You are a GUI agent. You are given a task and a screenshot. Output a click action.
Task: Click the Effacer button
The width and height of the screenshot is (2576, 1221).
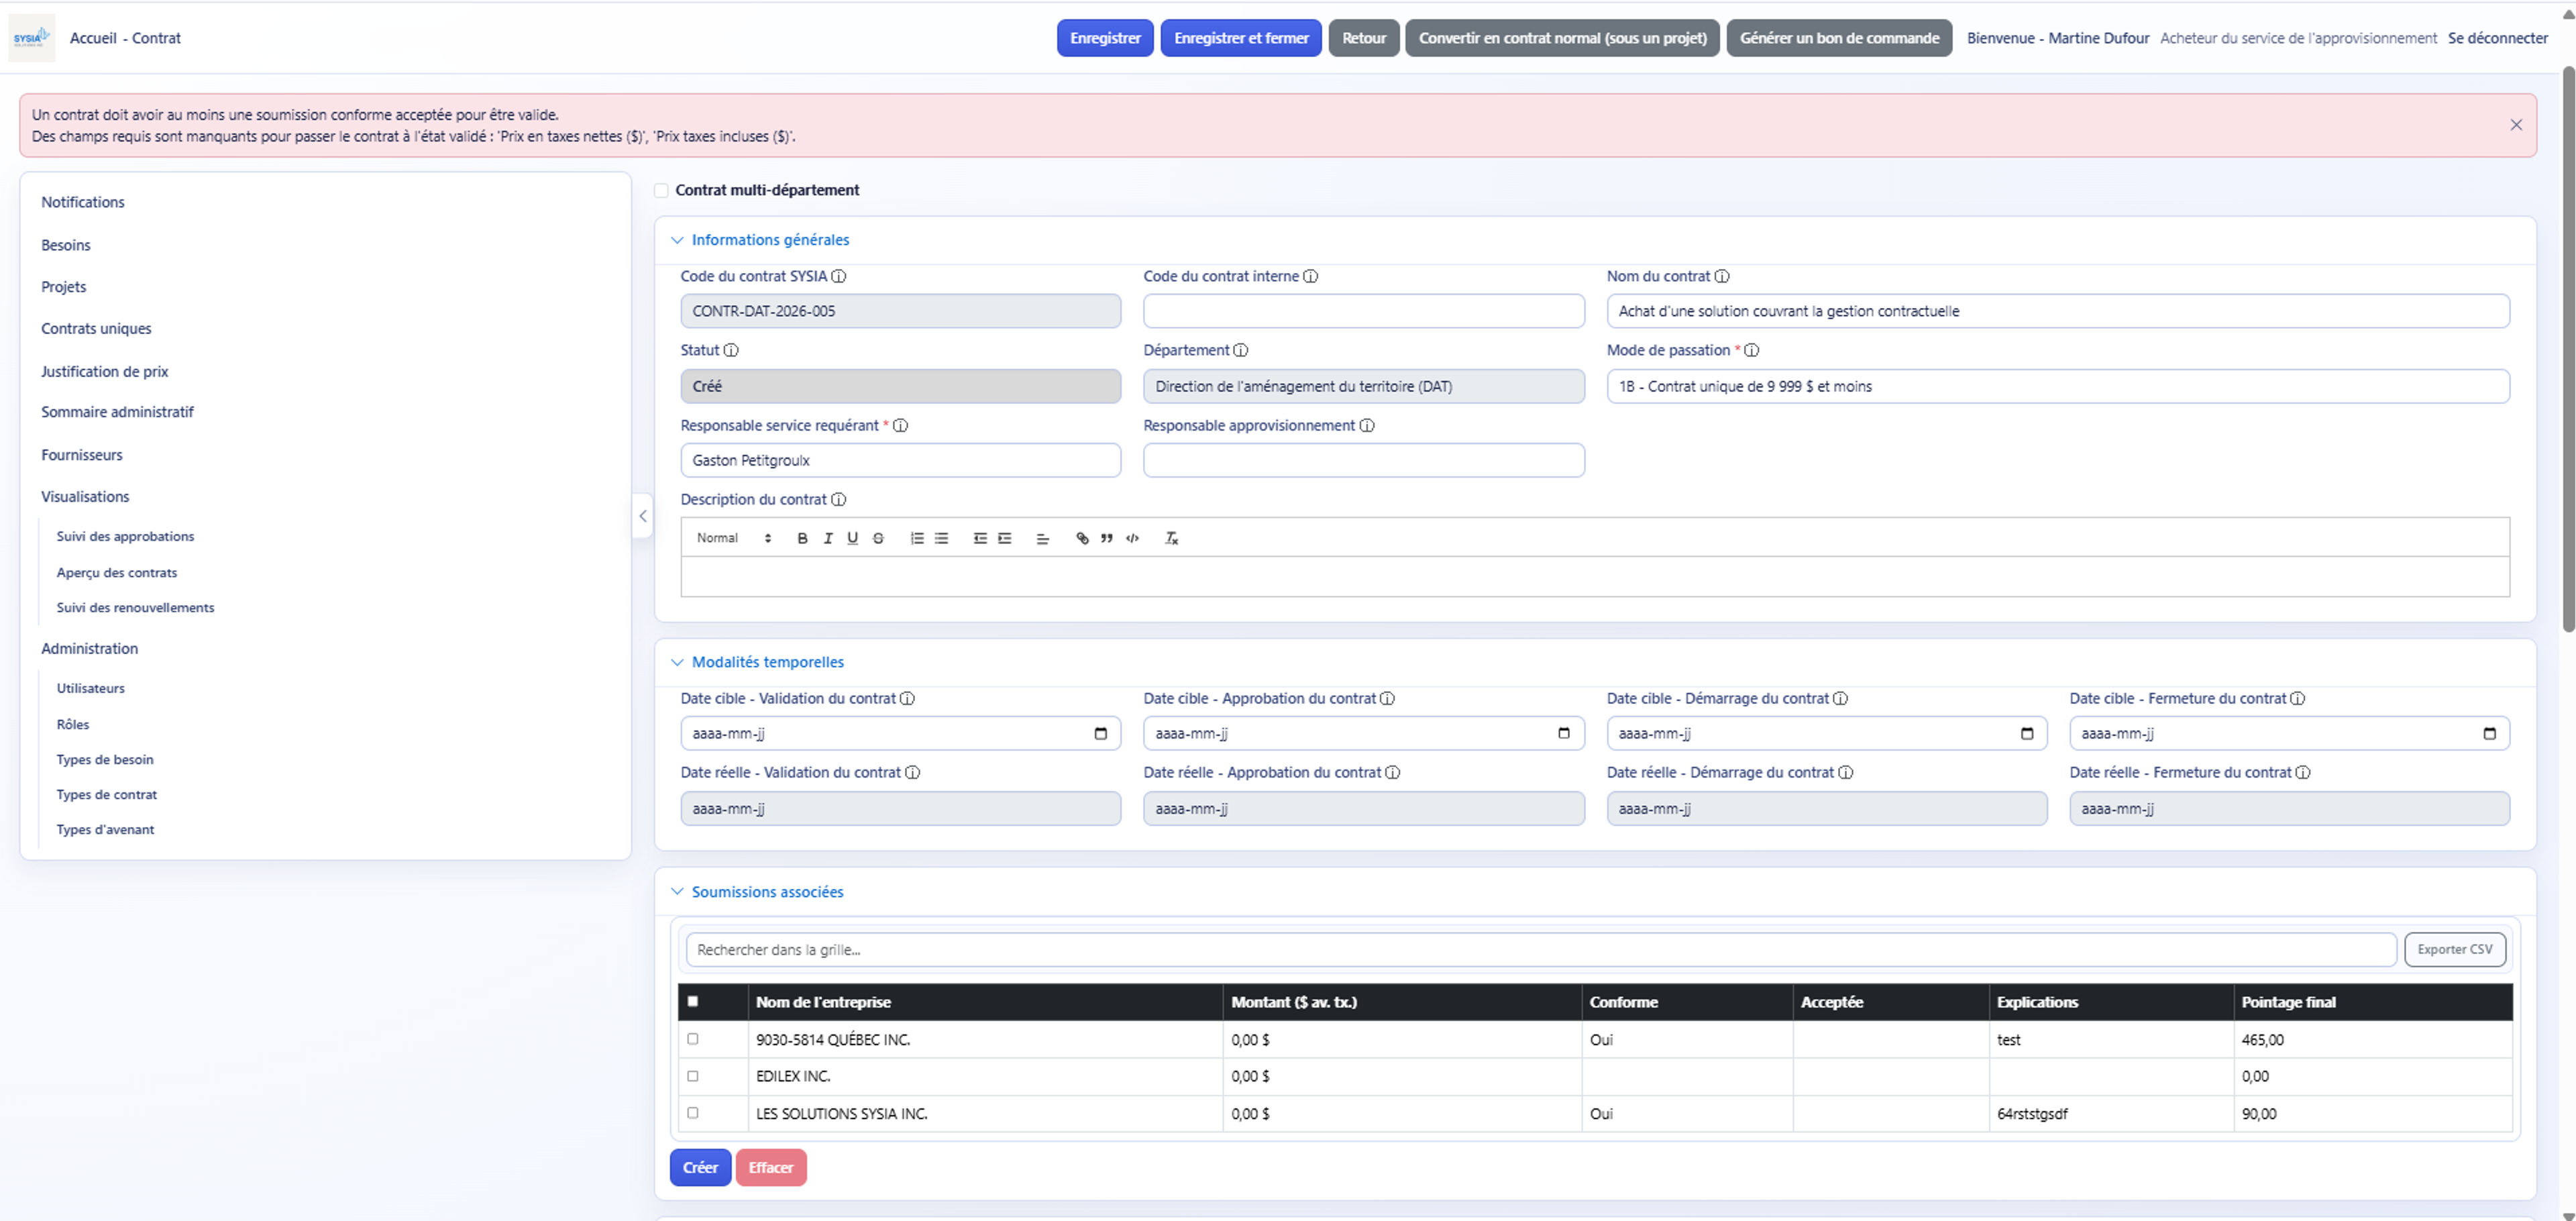tap(771, 1167)
